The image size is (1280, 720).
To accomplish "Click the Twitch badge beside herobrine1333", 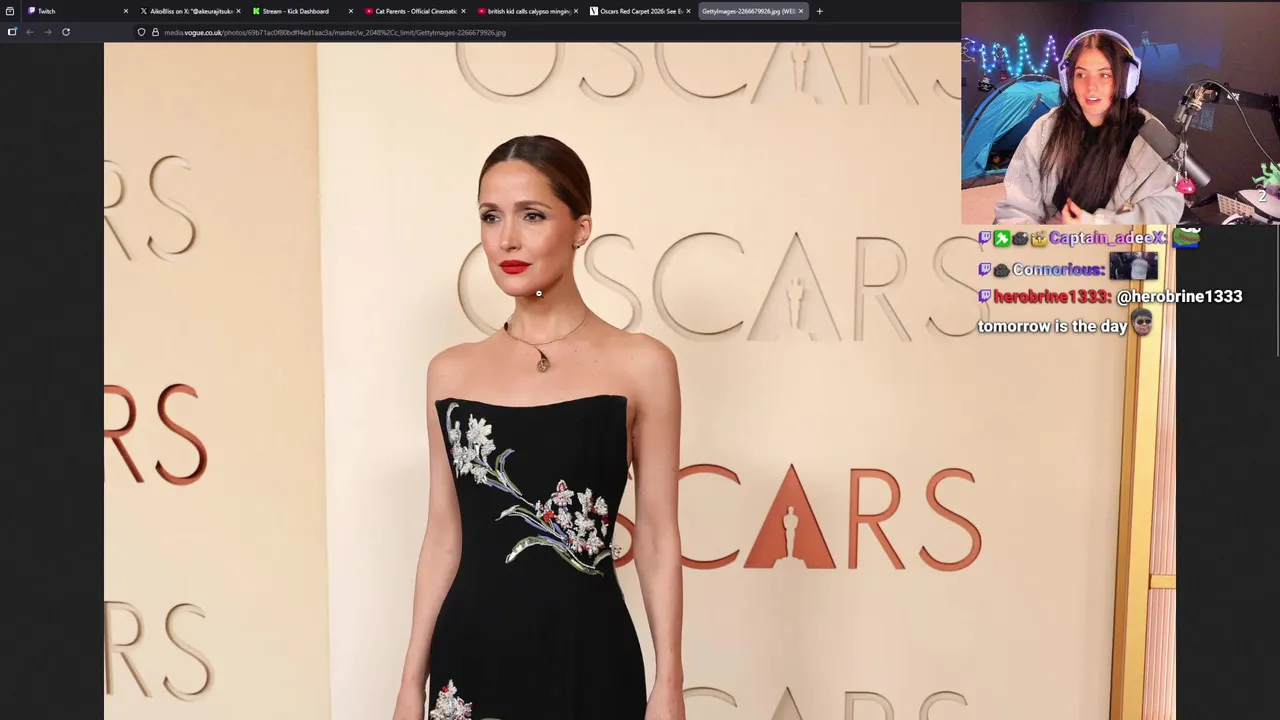I will coord(984,297).
